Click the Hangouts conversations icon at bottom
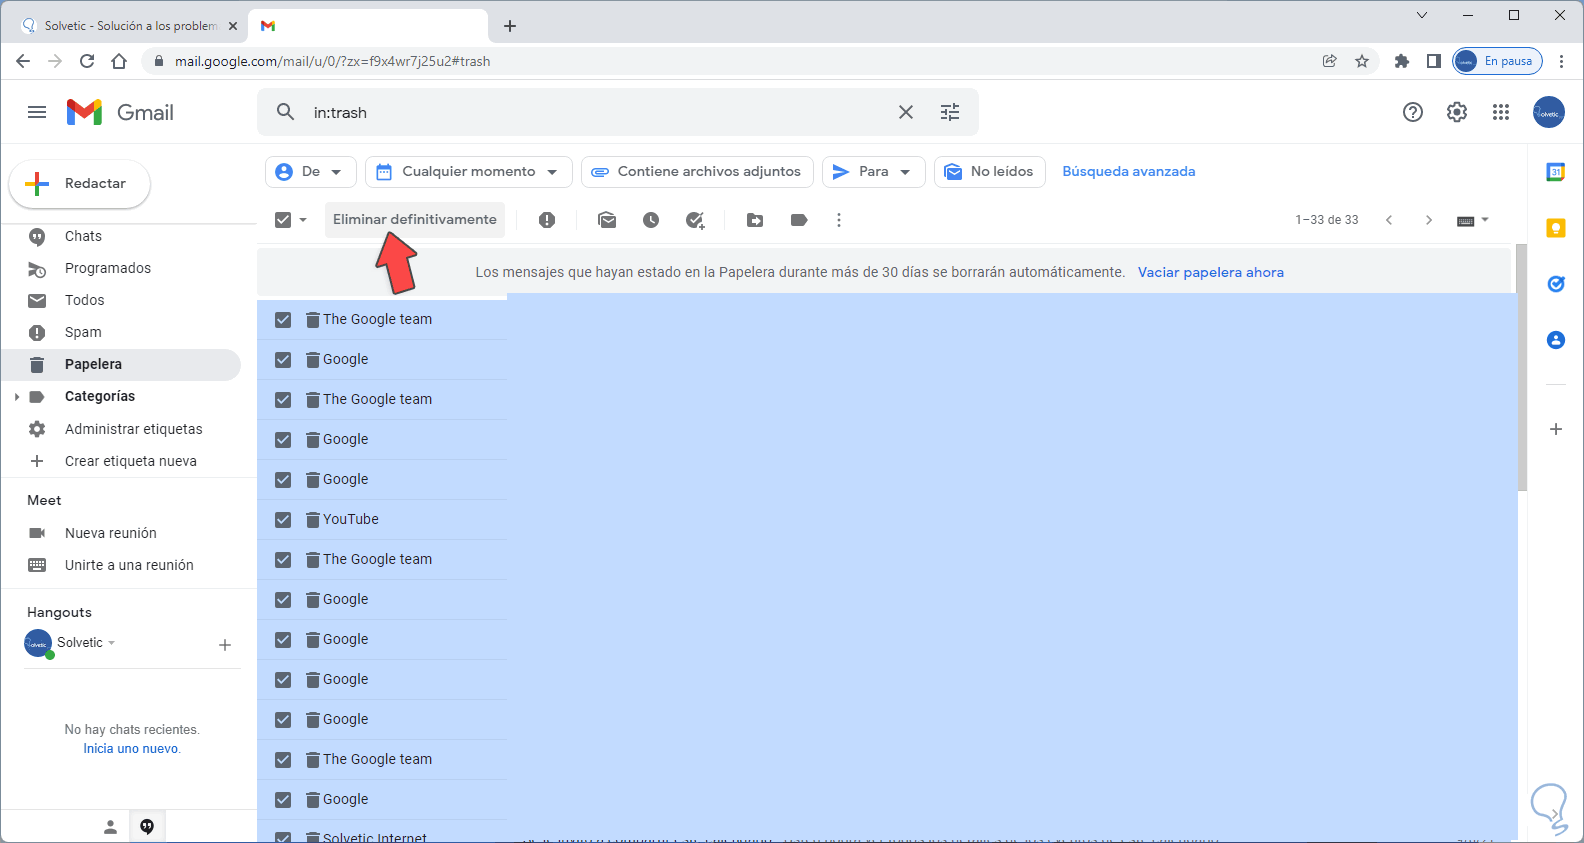The image size is (1584, 843). [x=147, y=826]
